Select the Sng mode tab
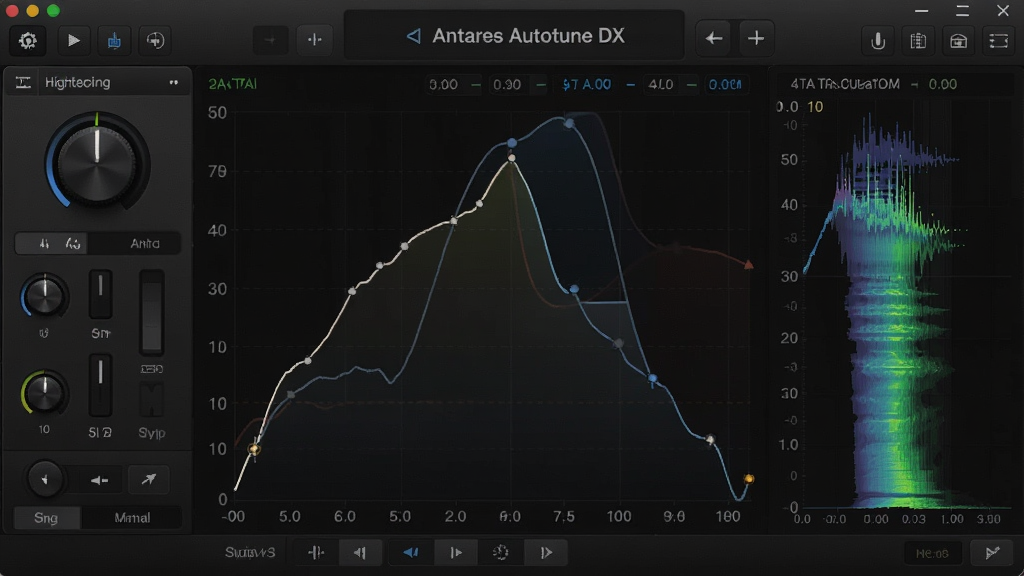 tap(46, 518)
